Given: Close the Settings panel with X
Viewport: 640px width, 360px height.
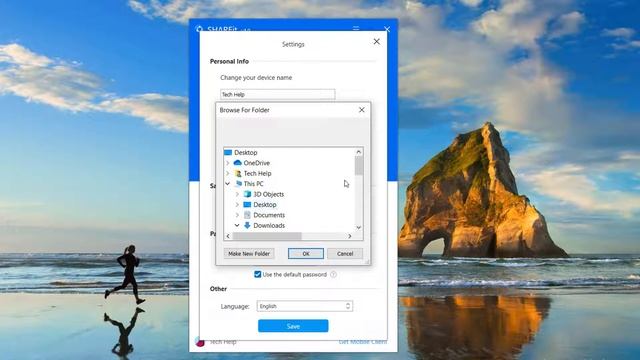Looking at the screenshot, I should (376, 42).
